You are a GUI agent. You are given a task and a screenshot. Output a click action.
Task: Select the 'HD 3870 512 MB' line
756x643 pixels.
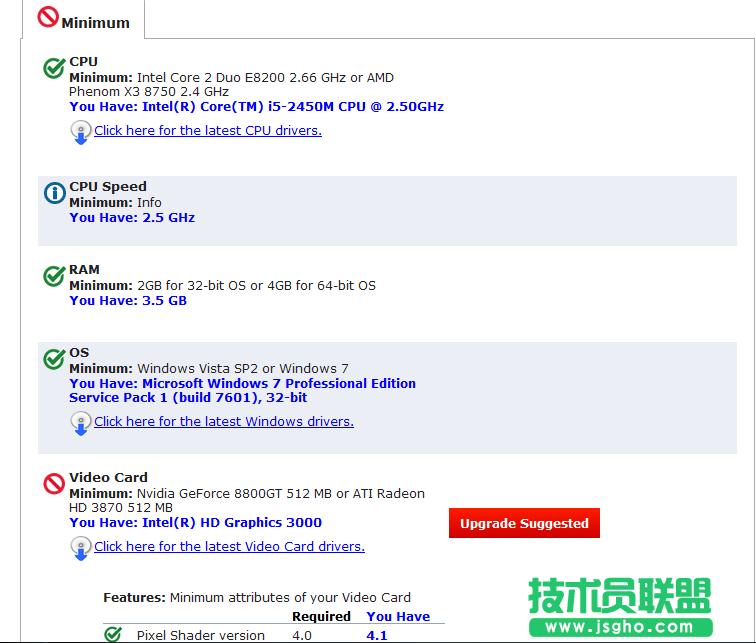tap(121, 508)
